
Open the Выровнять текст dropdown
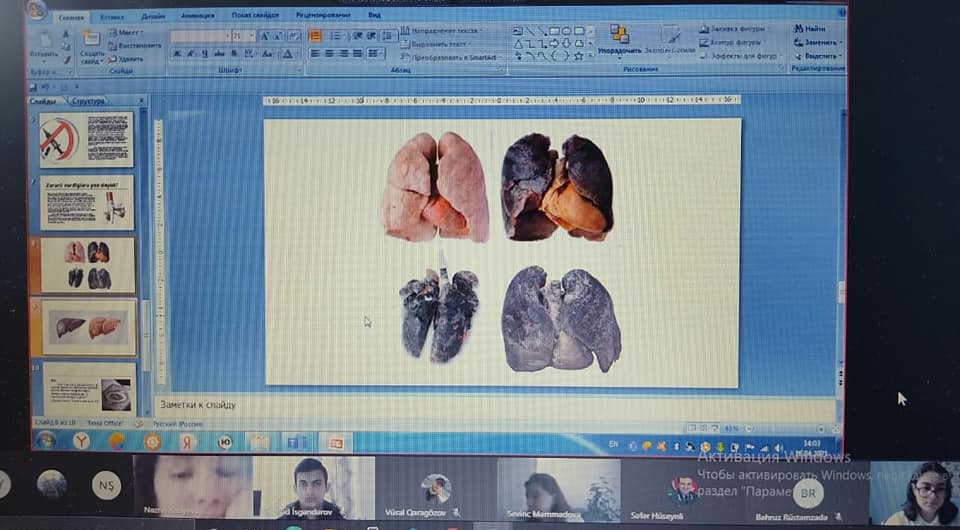pos(436,44)
